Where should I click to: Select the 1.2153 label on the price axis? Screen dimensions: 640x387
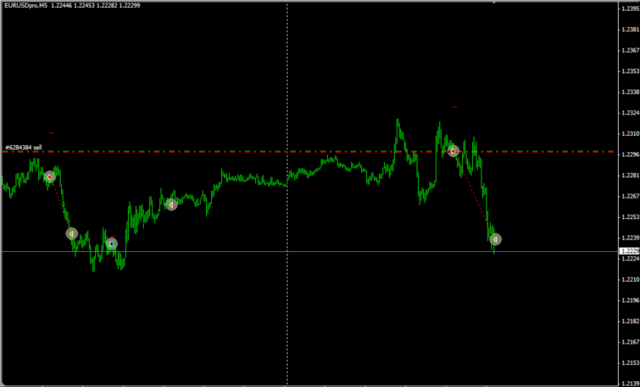point(630,363)
